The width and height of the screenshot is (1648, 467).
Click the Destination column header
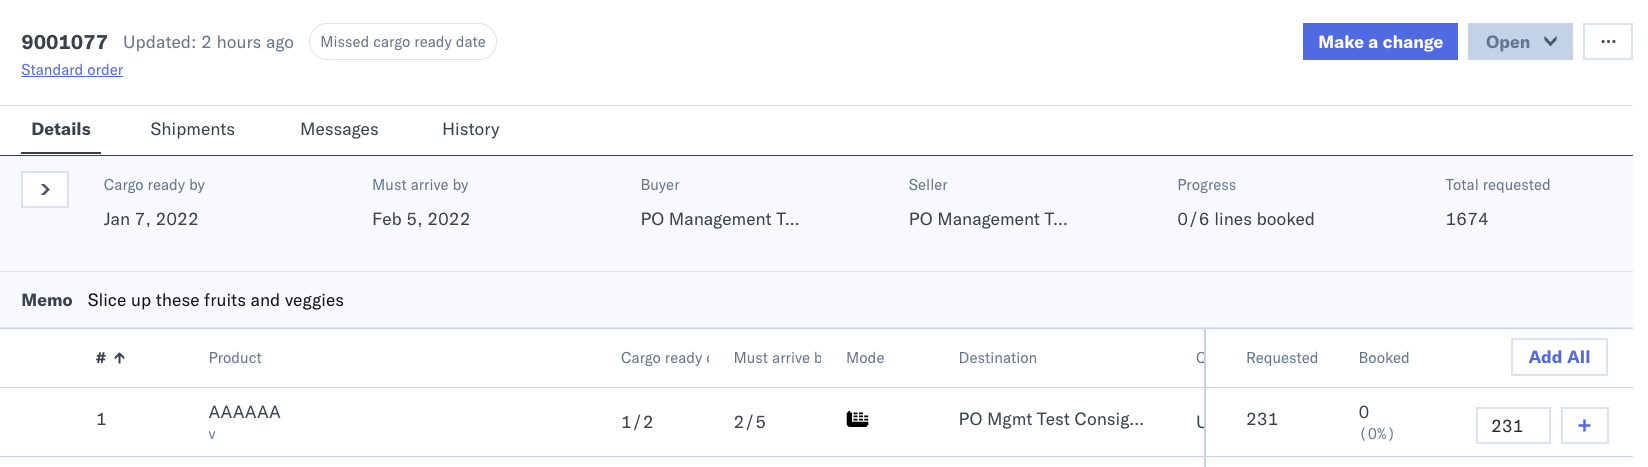998,358
